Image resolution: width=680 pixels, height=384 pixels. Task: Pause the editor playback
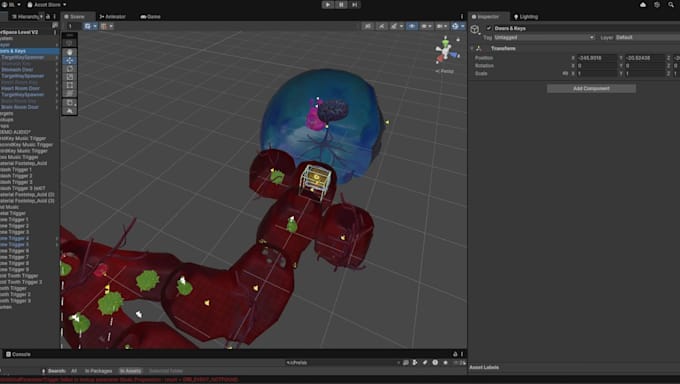[341, 5]
